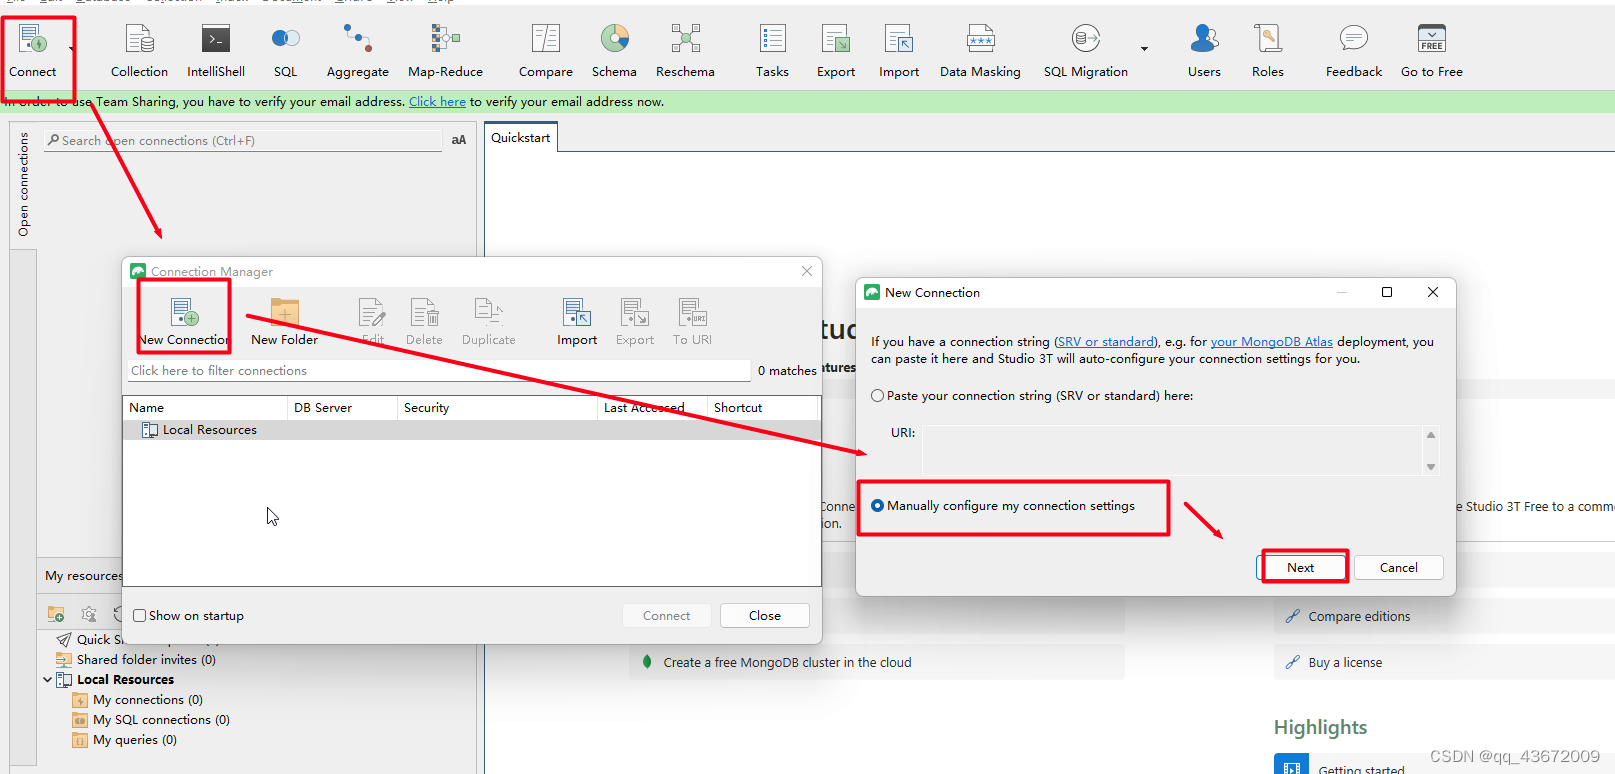Click the filter connections field
Viewport: 1615px width, 774px height.
pos(439,370)
